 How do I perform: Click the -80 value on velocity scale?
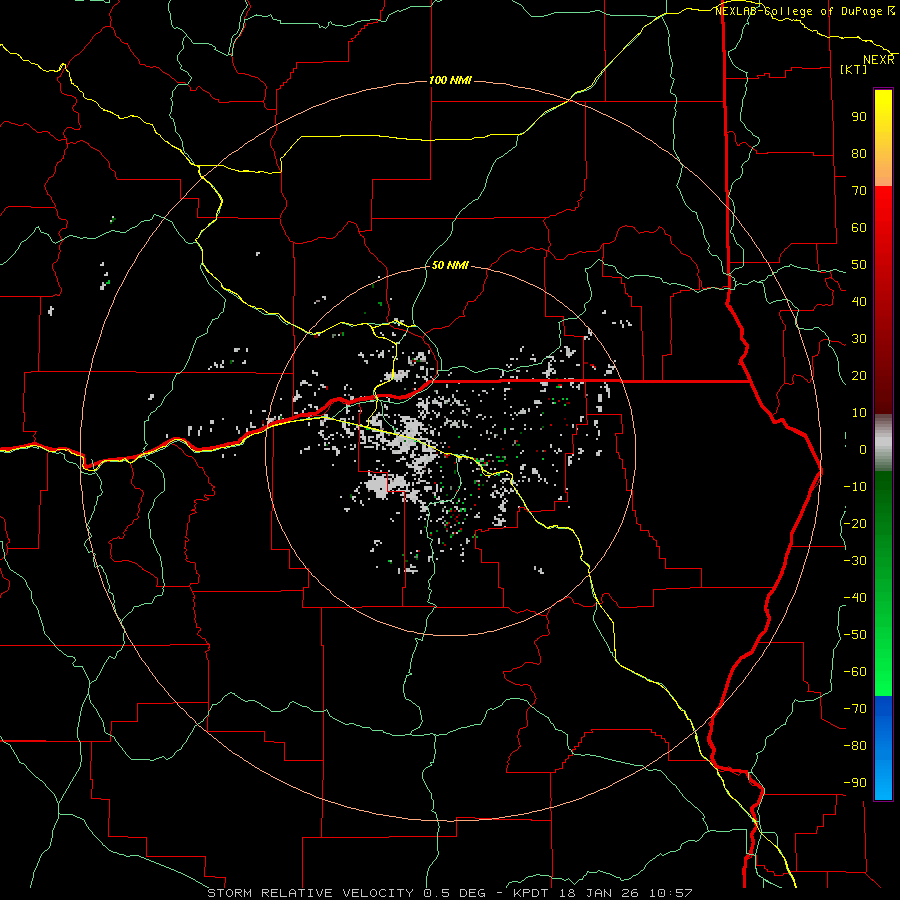(855, 746)
